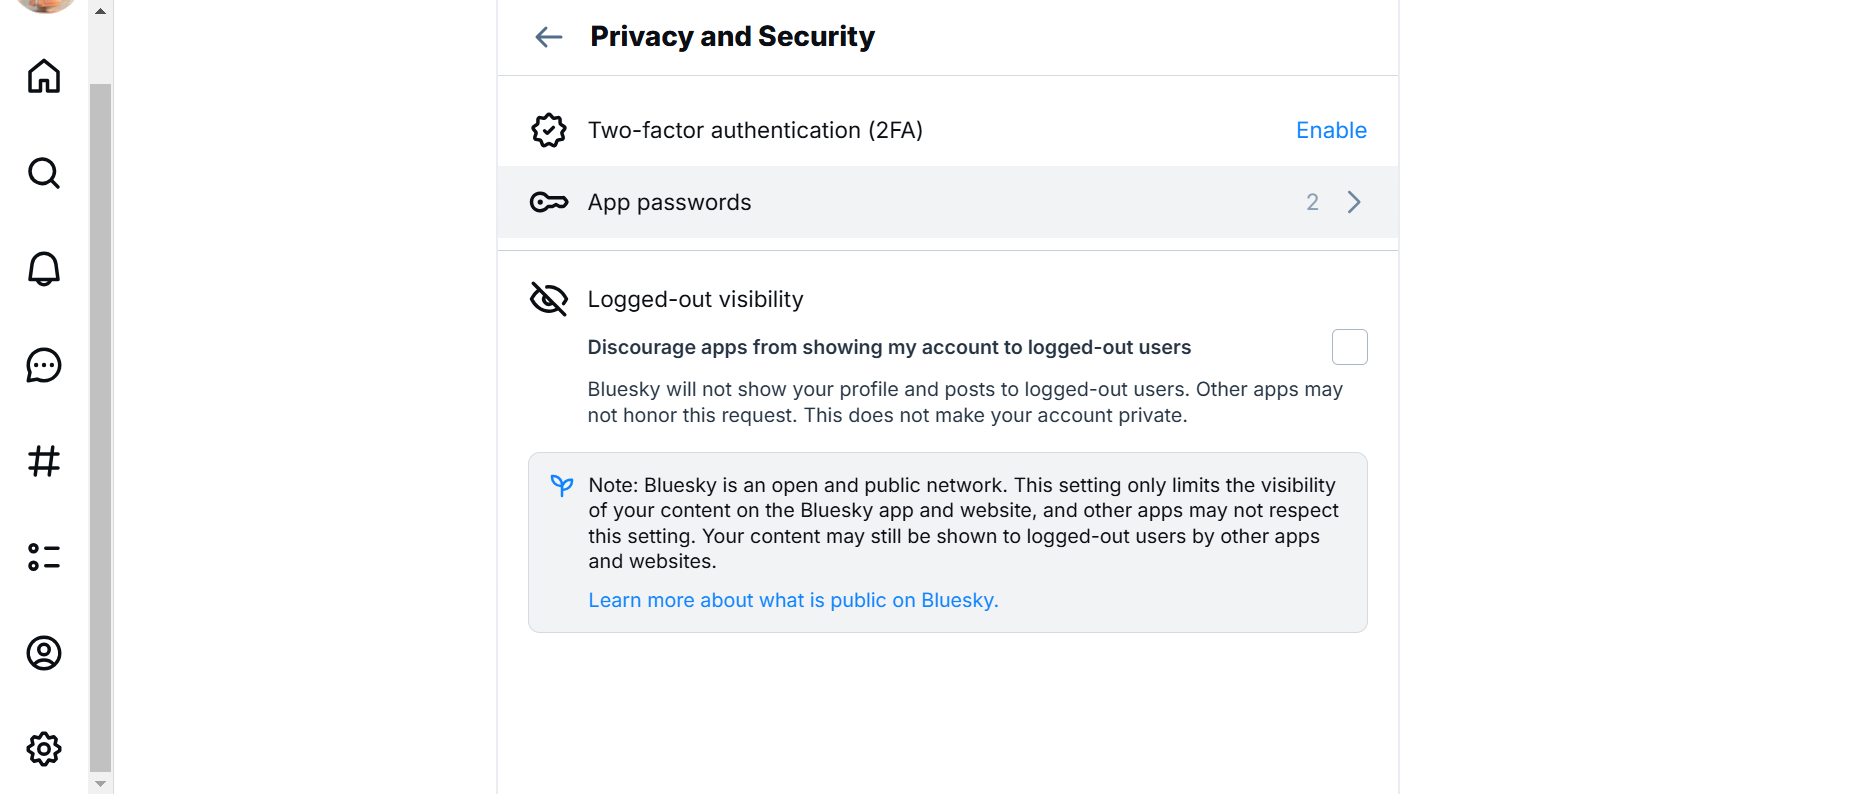Open Chat messages icon
Viewport: 1872px width, 794px height.
click(x=44, y=365)
